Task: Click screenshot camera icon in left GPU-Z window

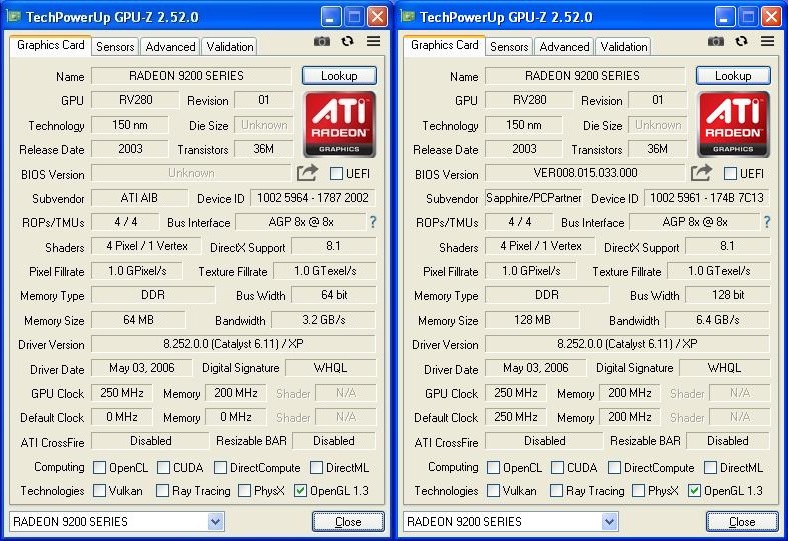Action: (322, 41)
